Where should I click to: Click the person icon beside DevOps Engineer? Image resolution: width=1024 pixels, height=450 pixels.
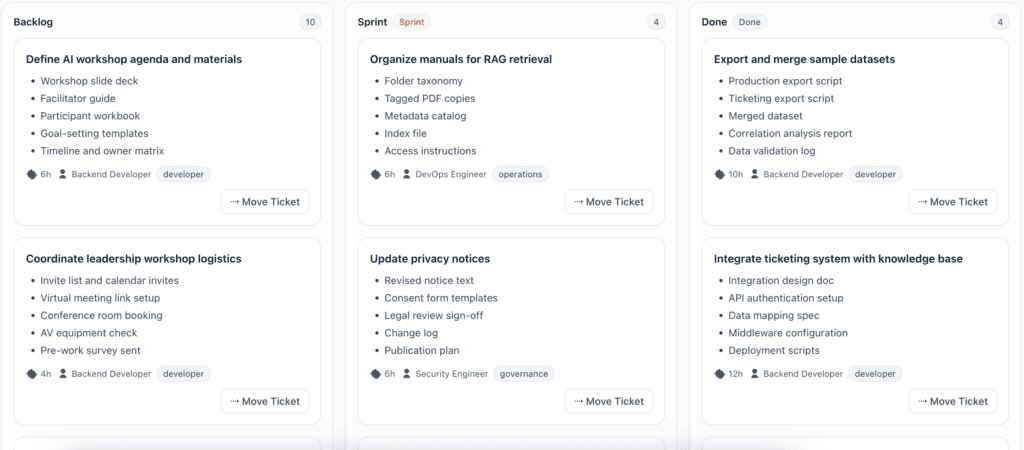tap(407, 174)
